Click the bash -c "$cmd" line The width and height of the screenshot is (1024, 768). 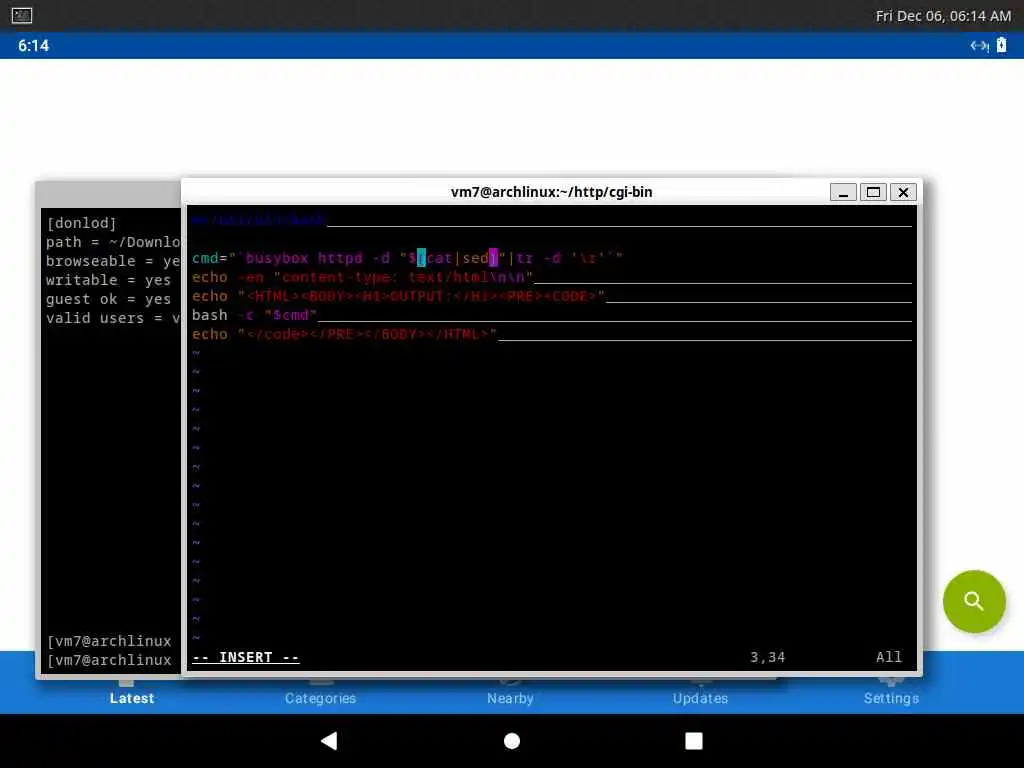click(x=254, y=315)
